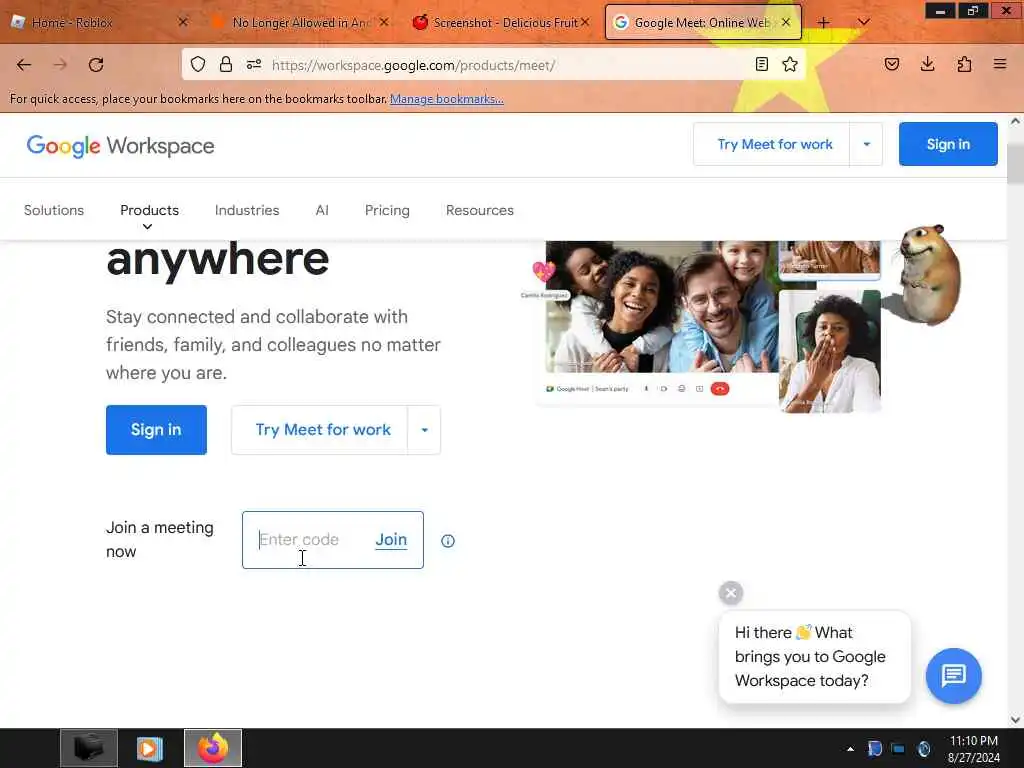Reload the current page
This screenshot has height=768, width=1024.
(96, 65)
